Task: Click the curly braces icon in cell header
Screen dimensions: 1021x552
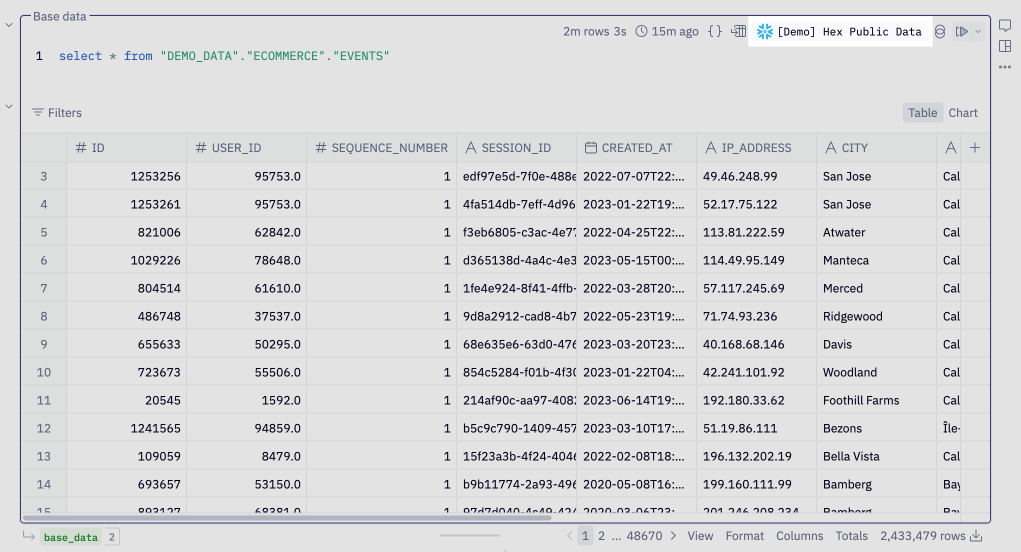Action: 715,31
